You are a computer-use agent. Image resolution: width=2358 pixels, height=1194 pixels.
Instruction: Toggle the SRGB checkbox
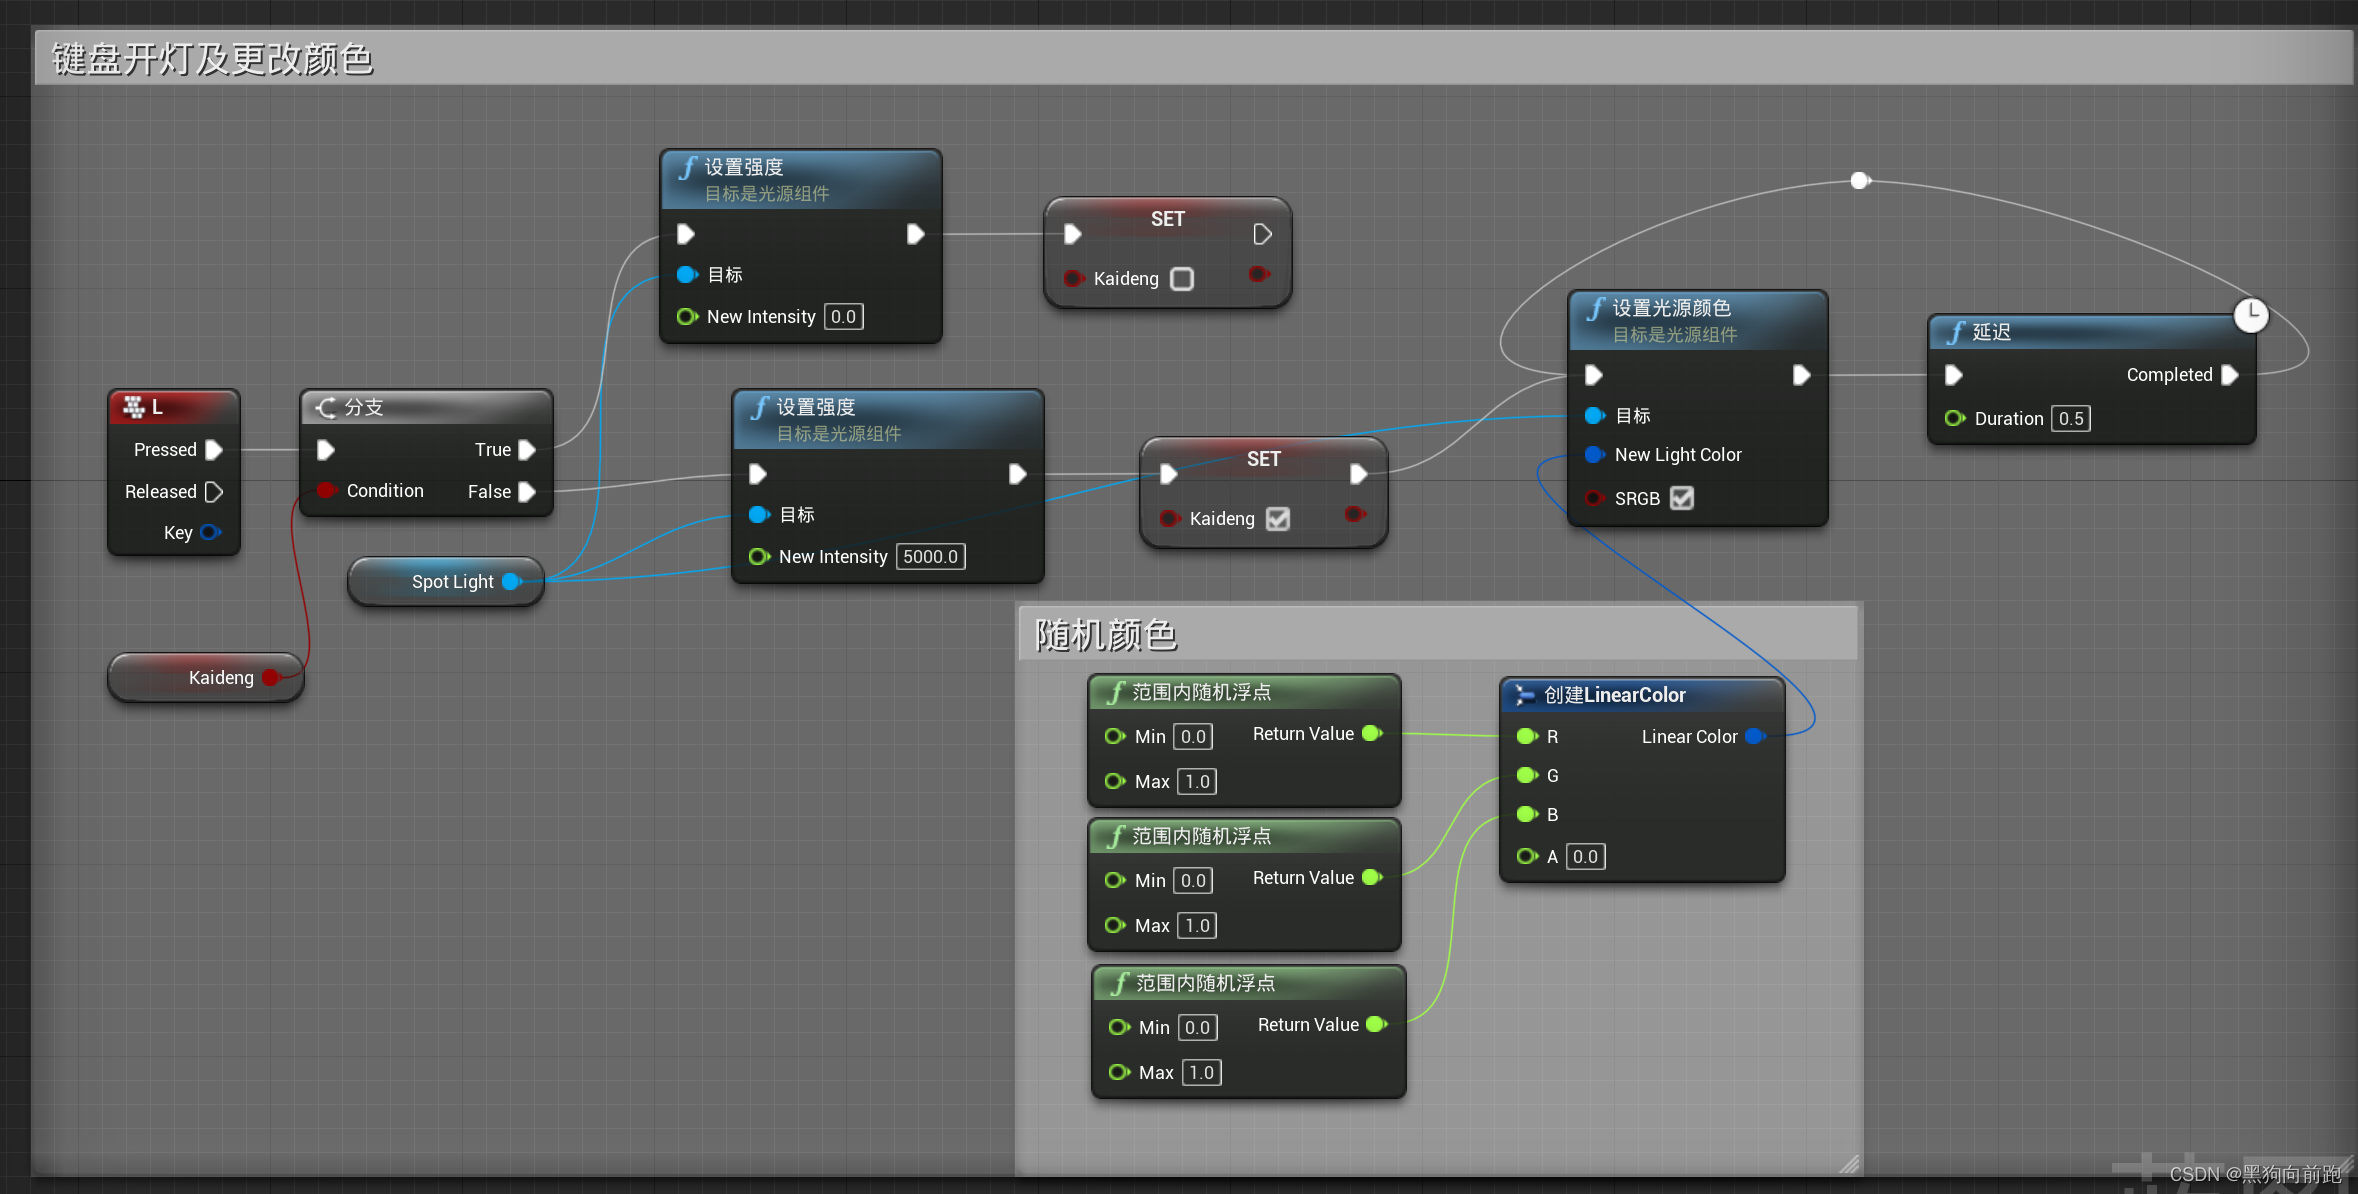1682,498
